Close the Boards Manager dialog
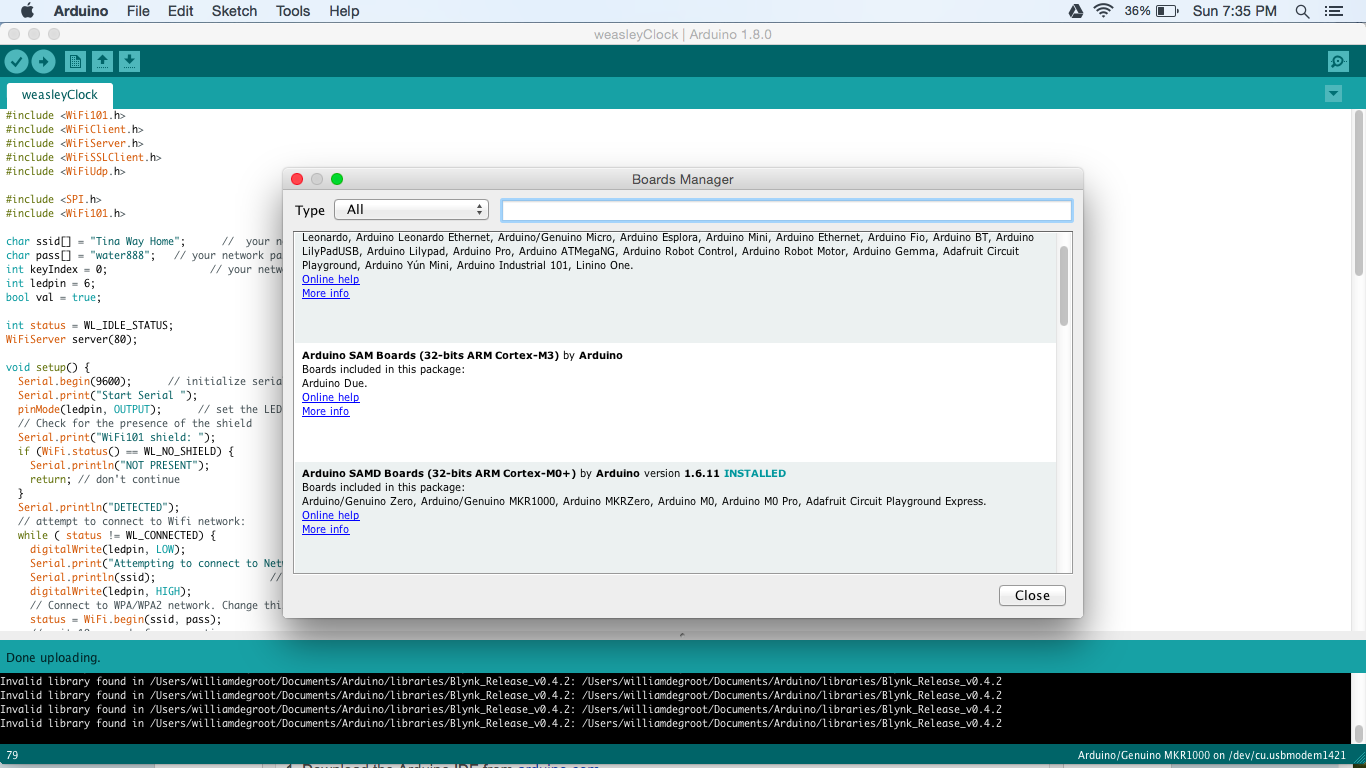The image size is (1366, 768). (x=1032, y=595)
